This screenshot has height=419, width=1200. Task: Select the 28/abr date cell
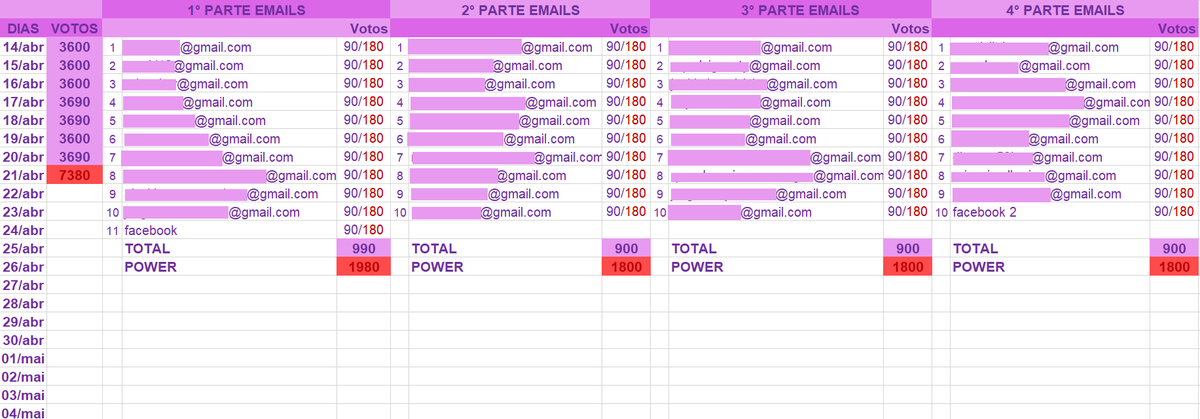[x=23, y=304]
